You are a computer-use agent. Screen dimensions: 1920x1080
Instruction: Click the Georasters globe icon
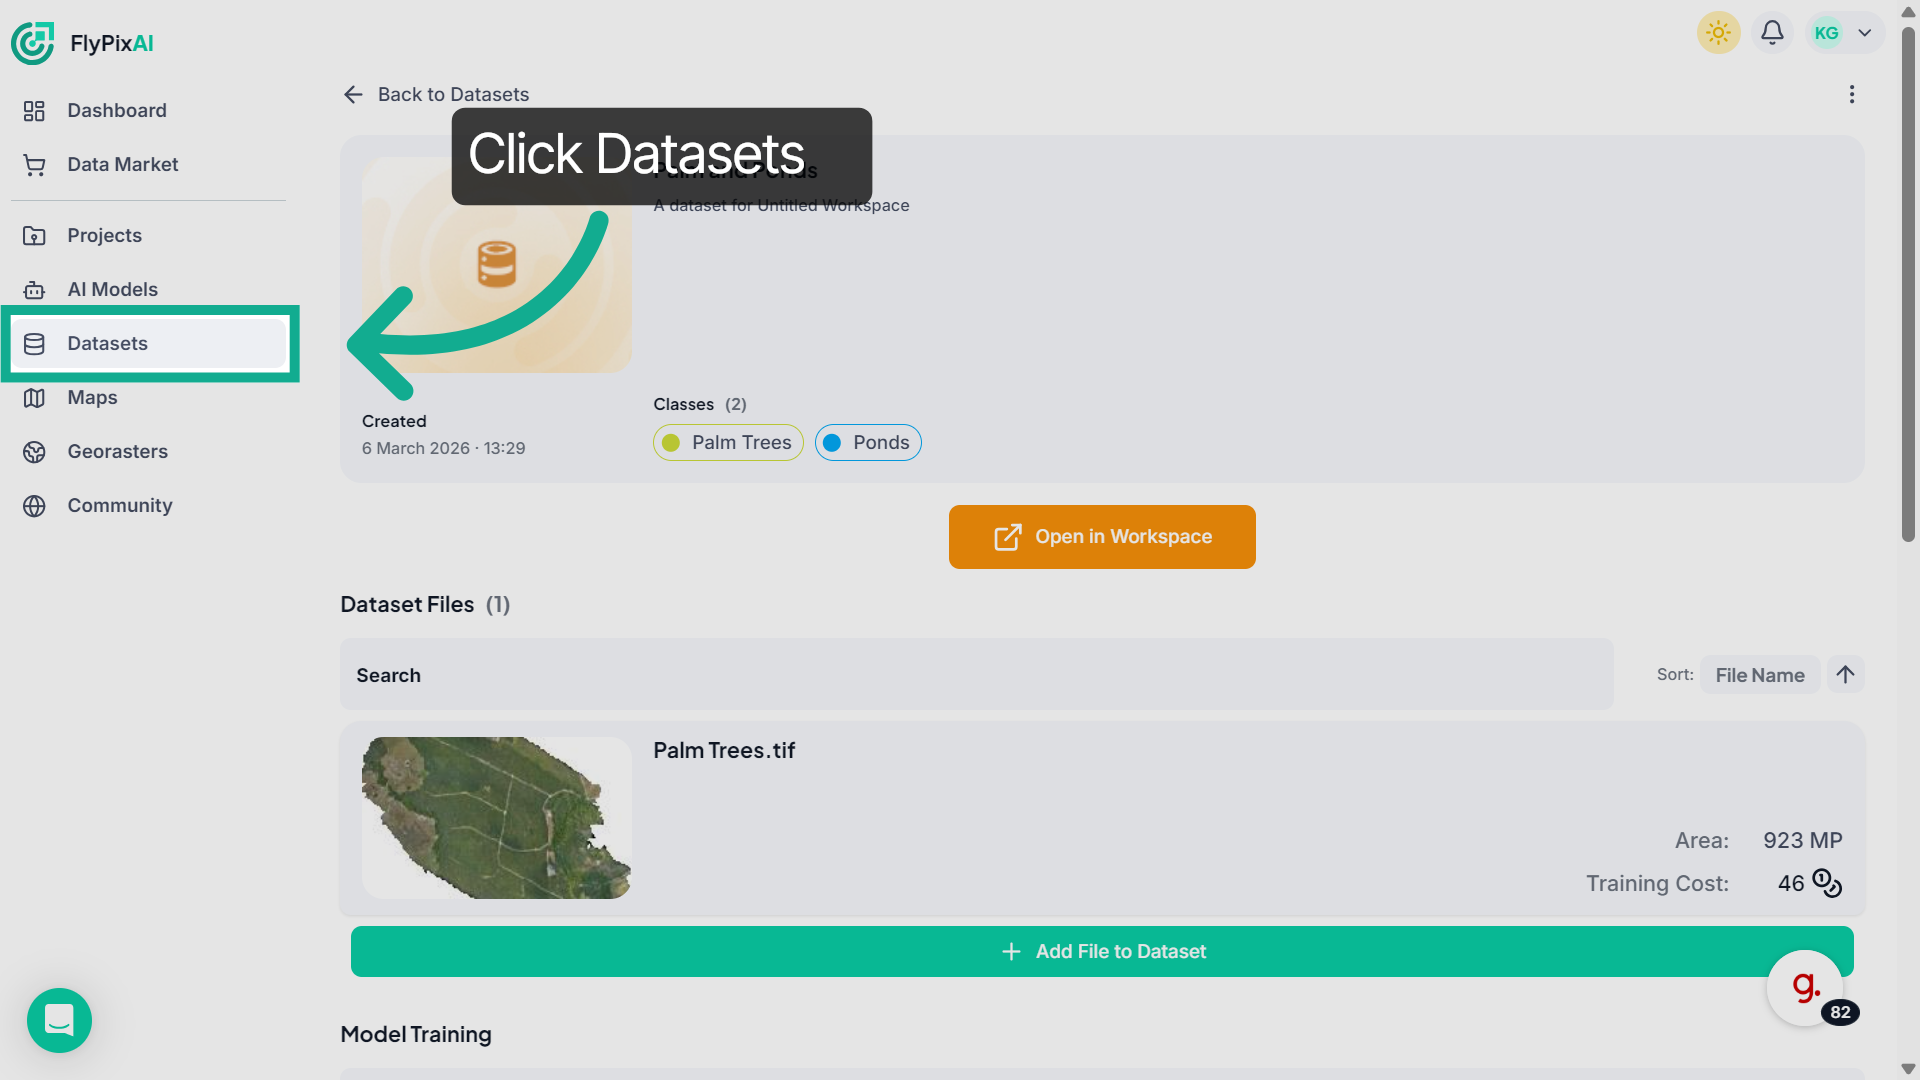pos(34,452)
